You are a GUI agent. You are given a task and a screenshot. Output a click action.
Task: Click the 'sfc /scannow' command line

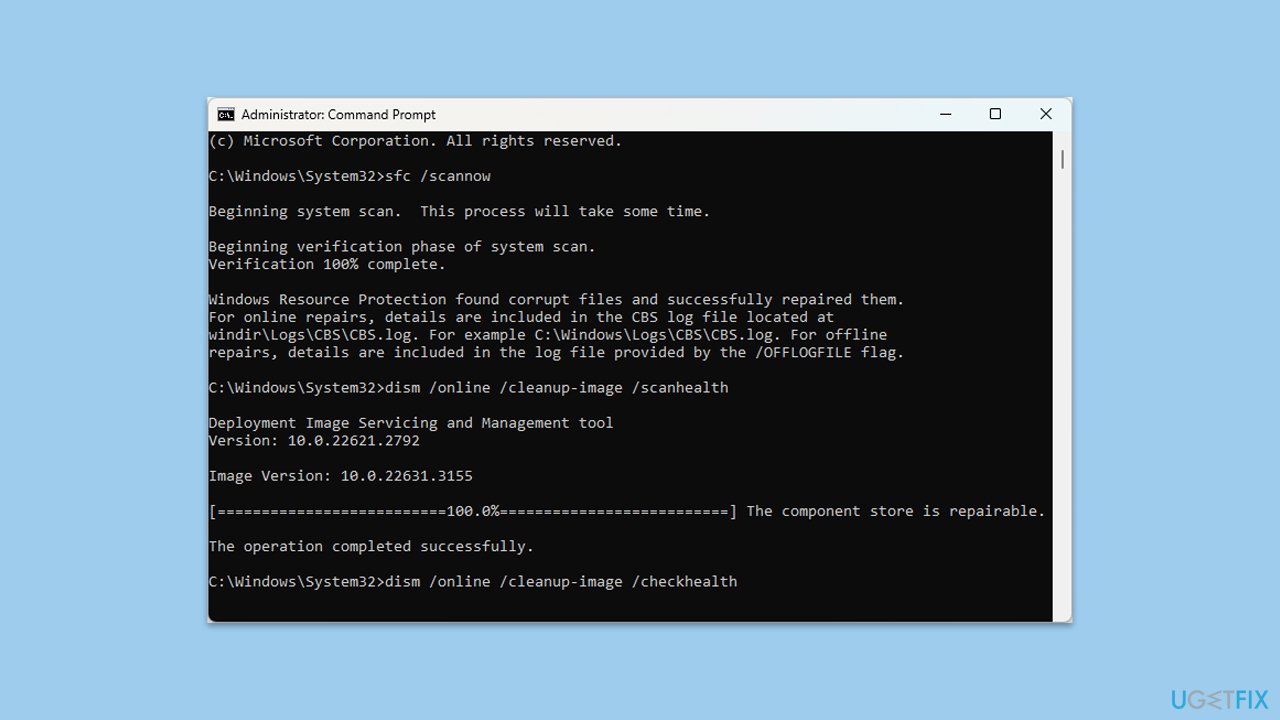[x=349, y=176]
